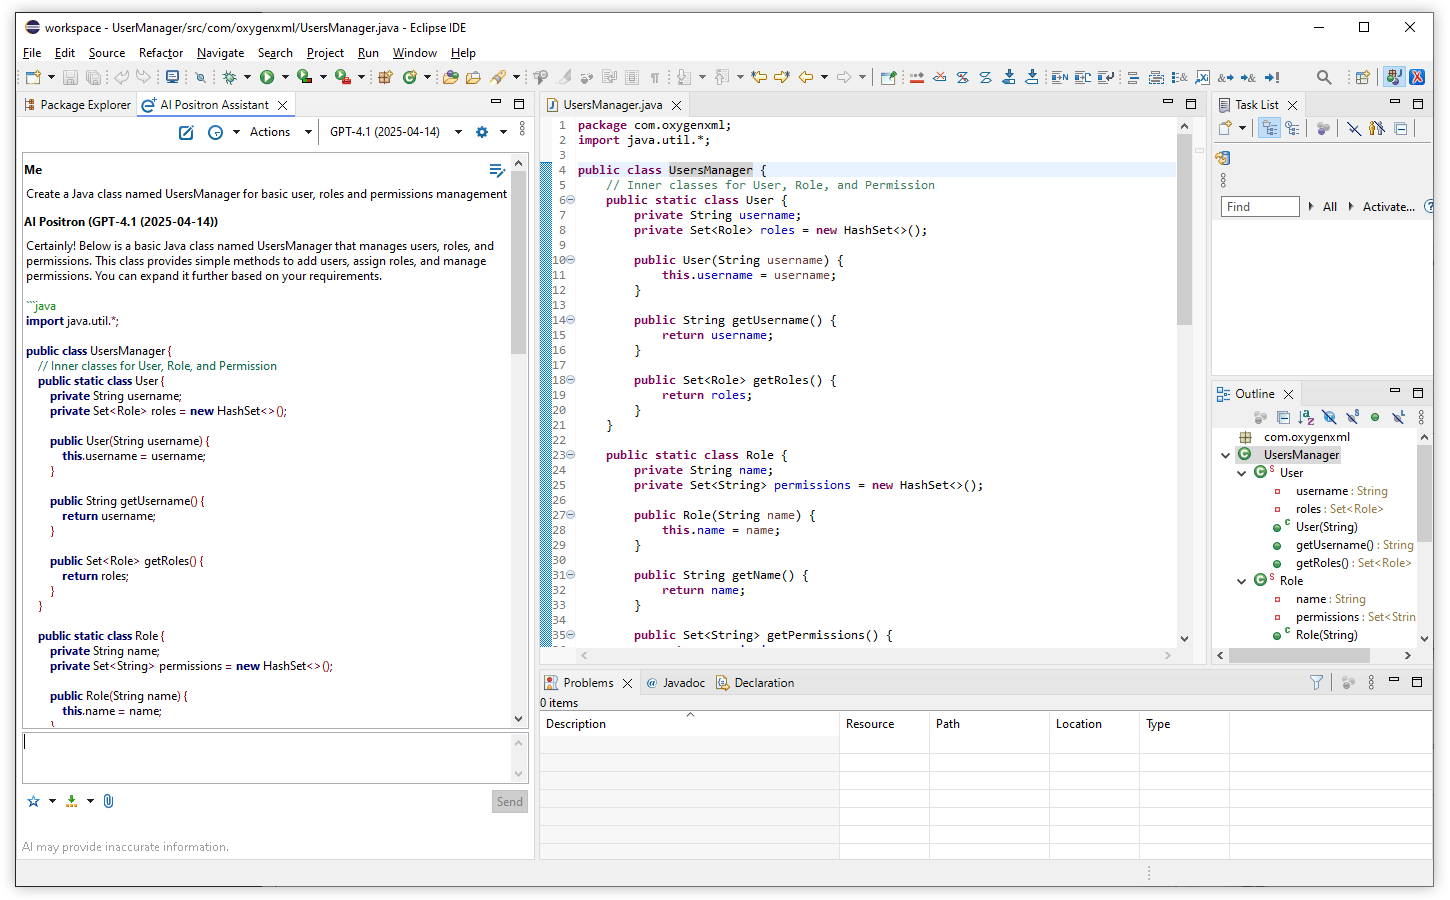Screen dimensions: 1450x900
Task: Switch to the Package Explorer tab
Action: pos(77,105)
